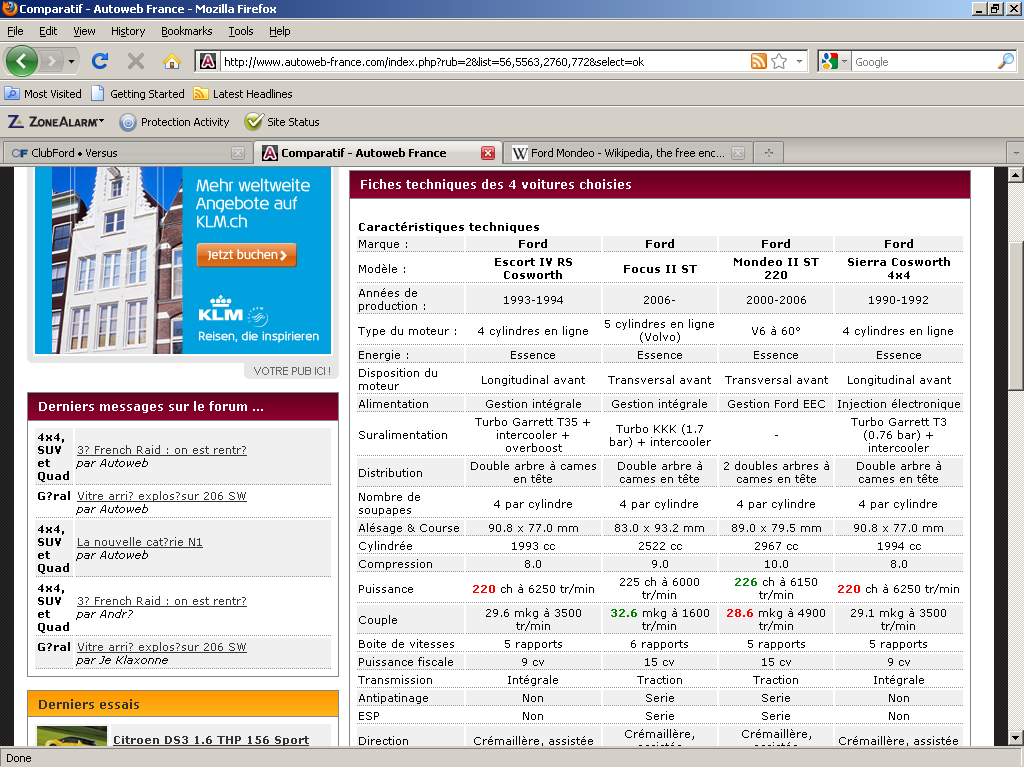Viewport: 1024px width, 768px height.
Task: Click the RSS feed icon in address bar
Action: tap(759, 62)
